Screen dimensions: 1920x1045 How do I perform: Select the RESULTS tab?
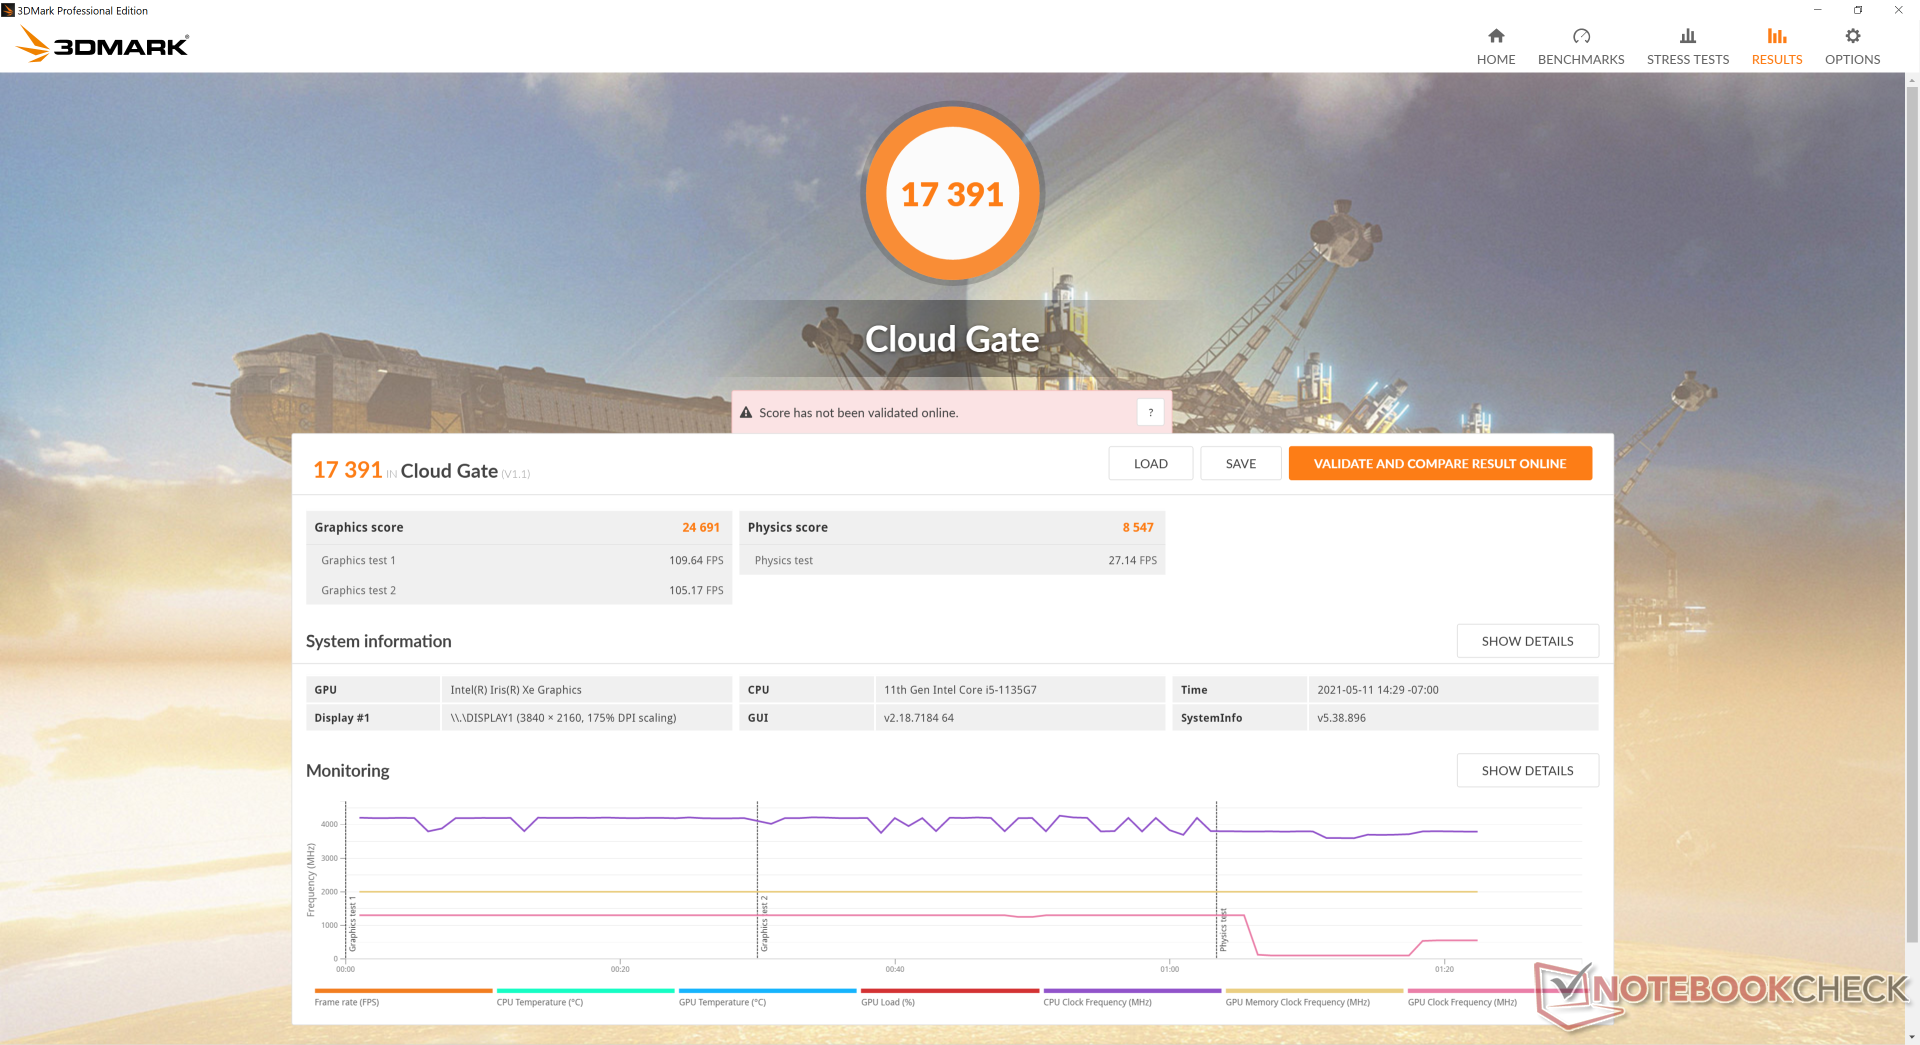click(x=1777, y=47)
